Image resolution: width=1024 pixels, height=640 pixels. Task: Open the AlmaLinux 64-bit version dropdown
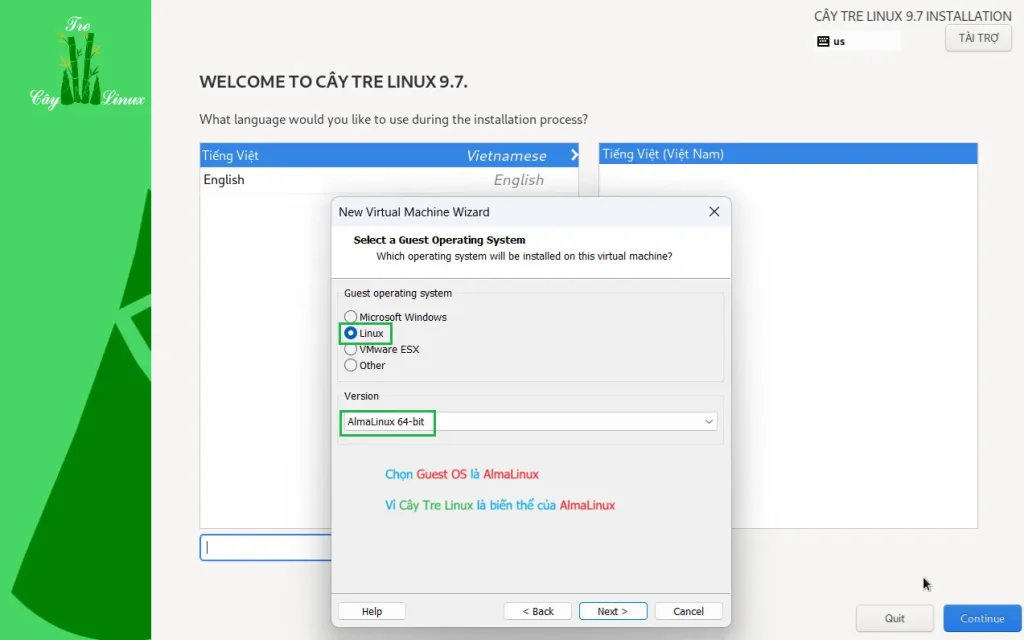[528, 422]
